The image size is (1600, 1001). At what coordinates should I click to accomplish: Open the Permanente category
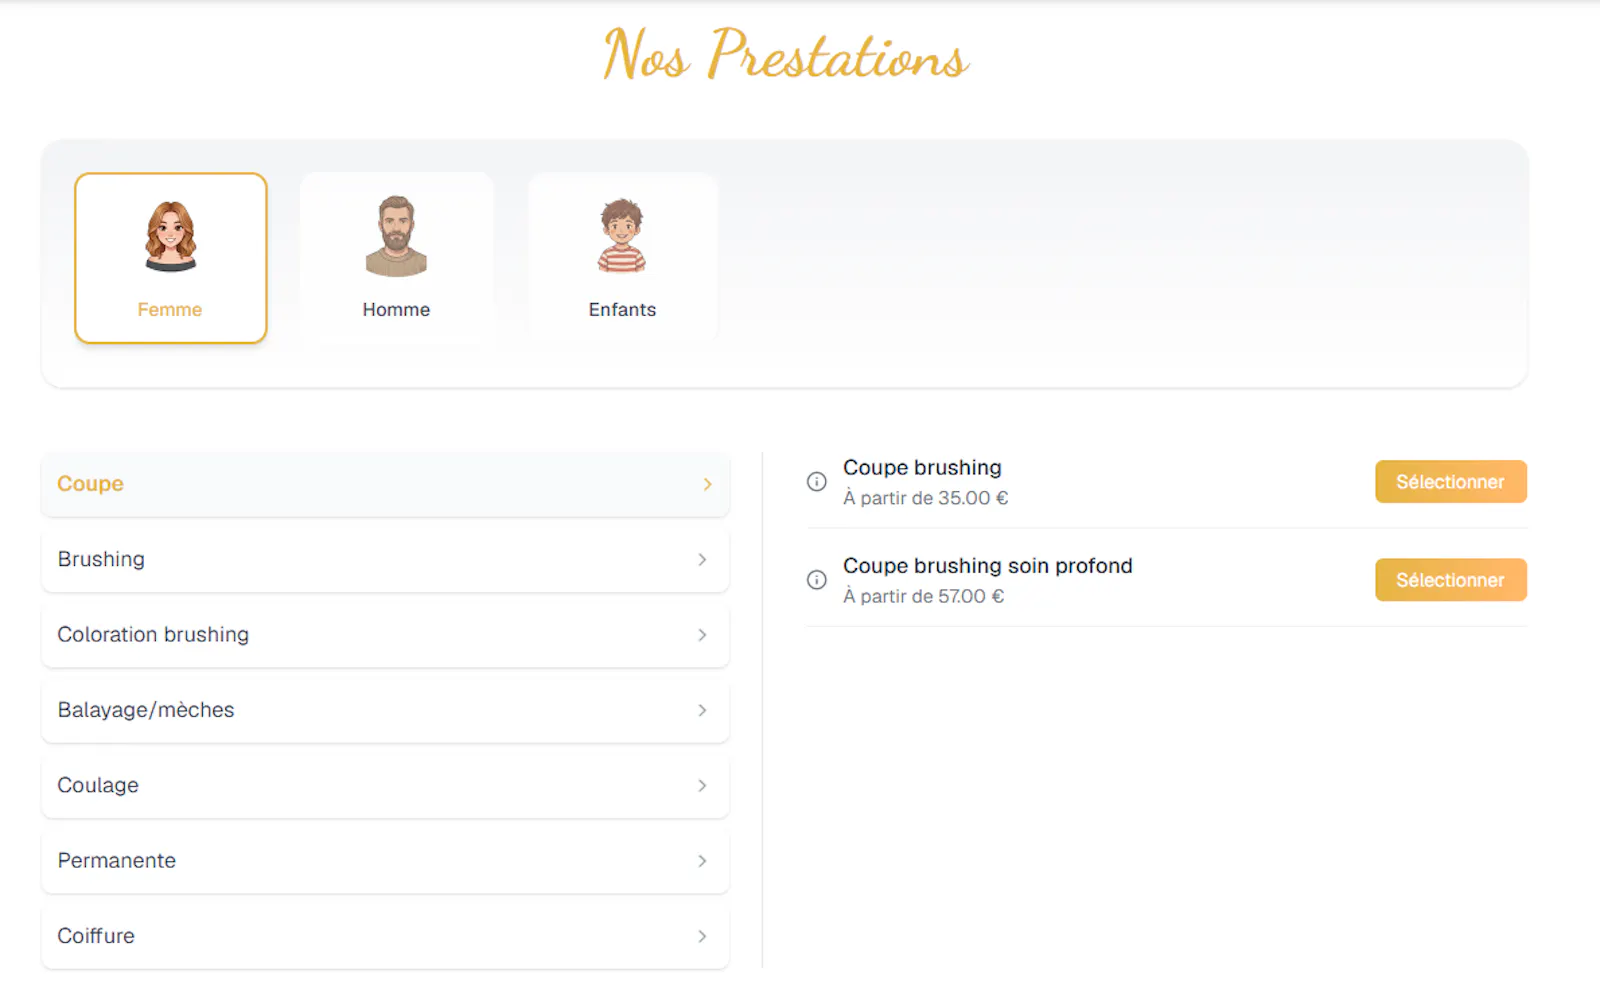coord(385,861)
